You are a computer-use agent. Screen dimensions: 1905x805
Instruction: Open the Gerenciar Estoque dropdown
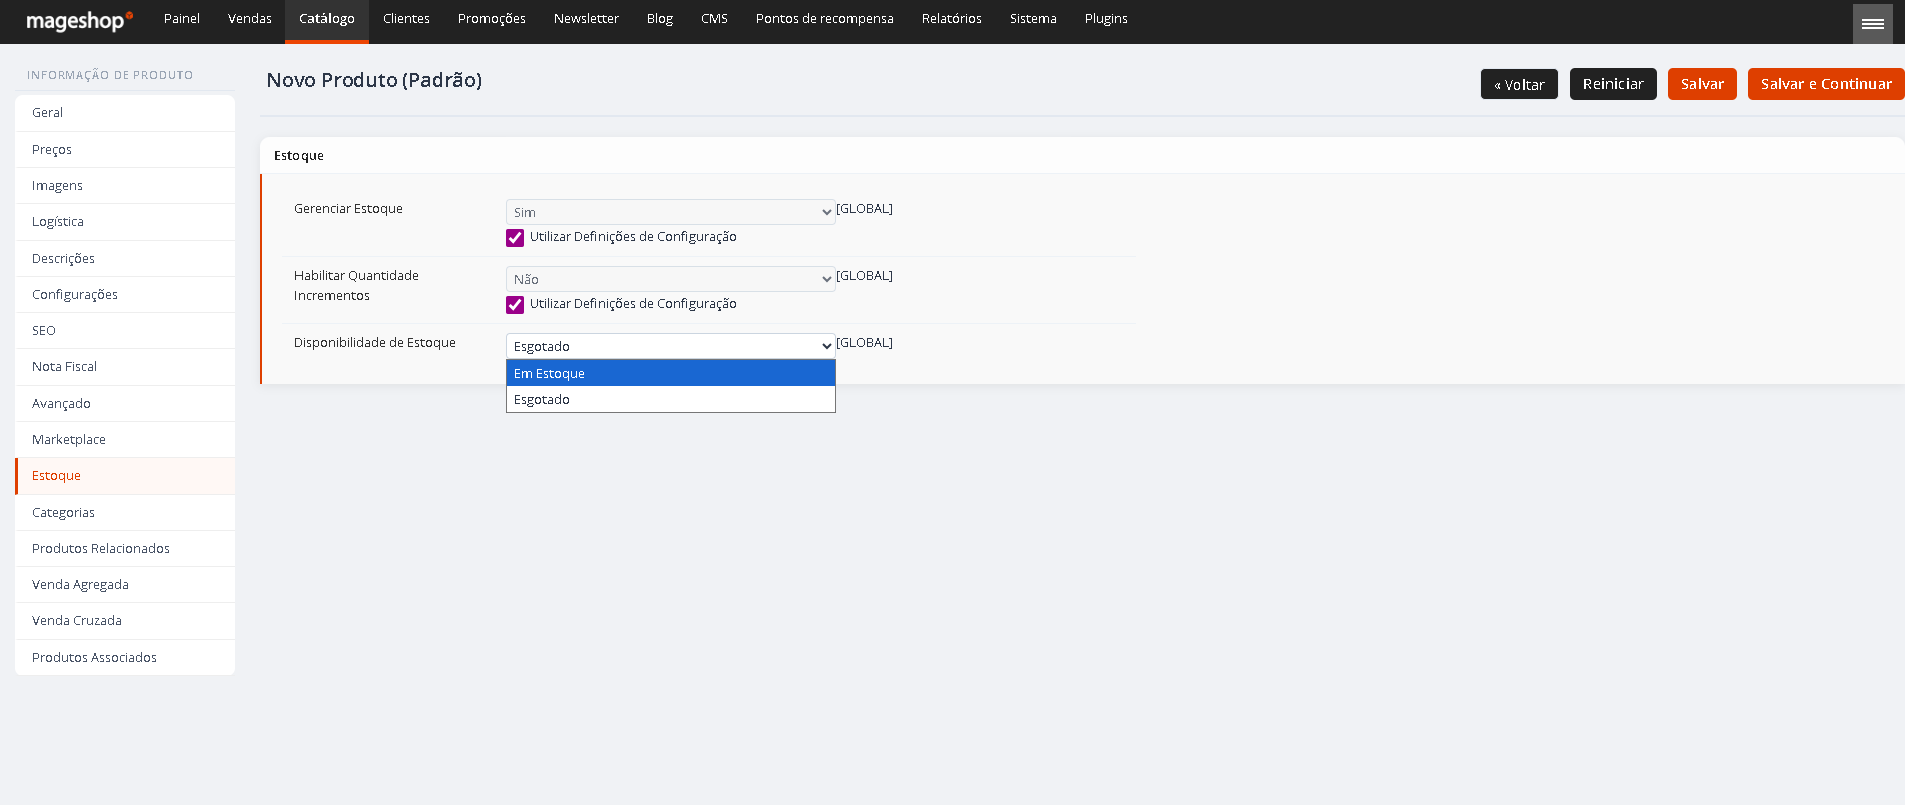coord(670,212)
